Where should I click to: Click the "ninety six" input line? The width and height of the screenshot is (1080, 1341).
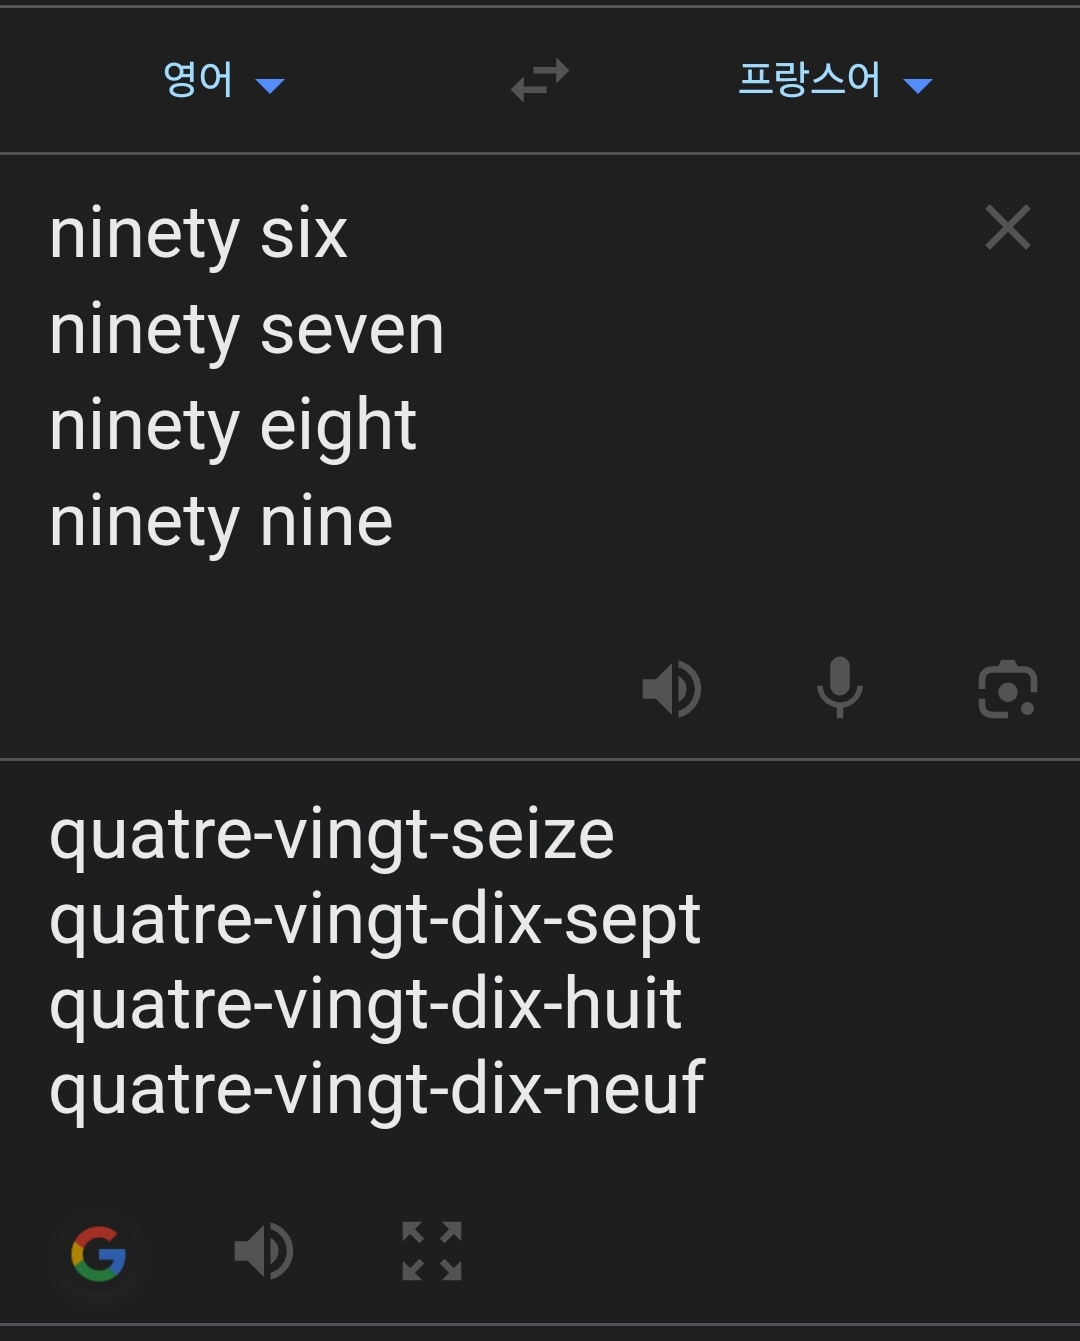point(198,235)
